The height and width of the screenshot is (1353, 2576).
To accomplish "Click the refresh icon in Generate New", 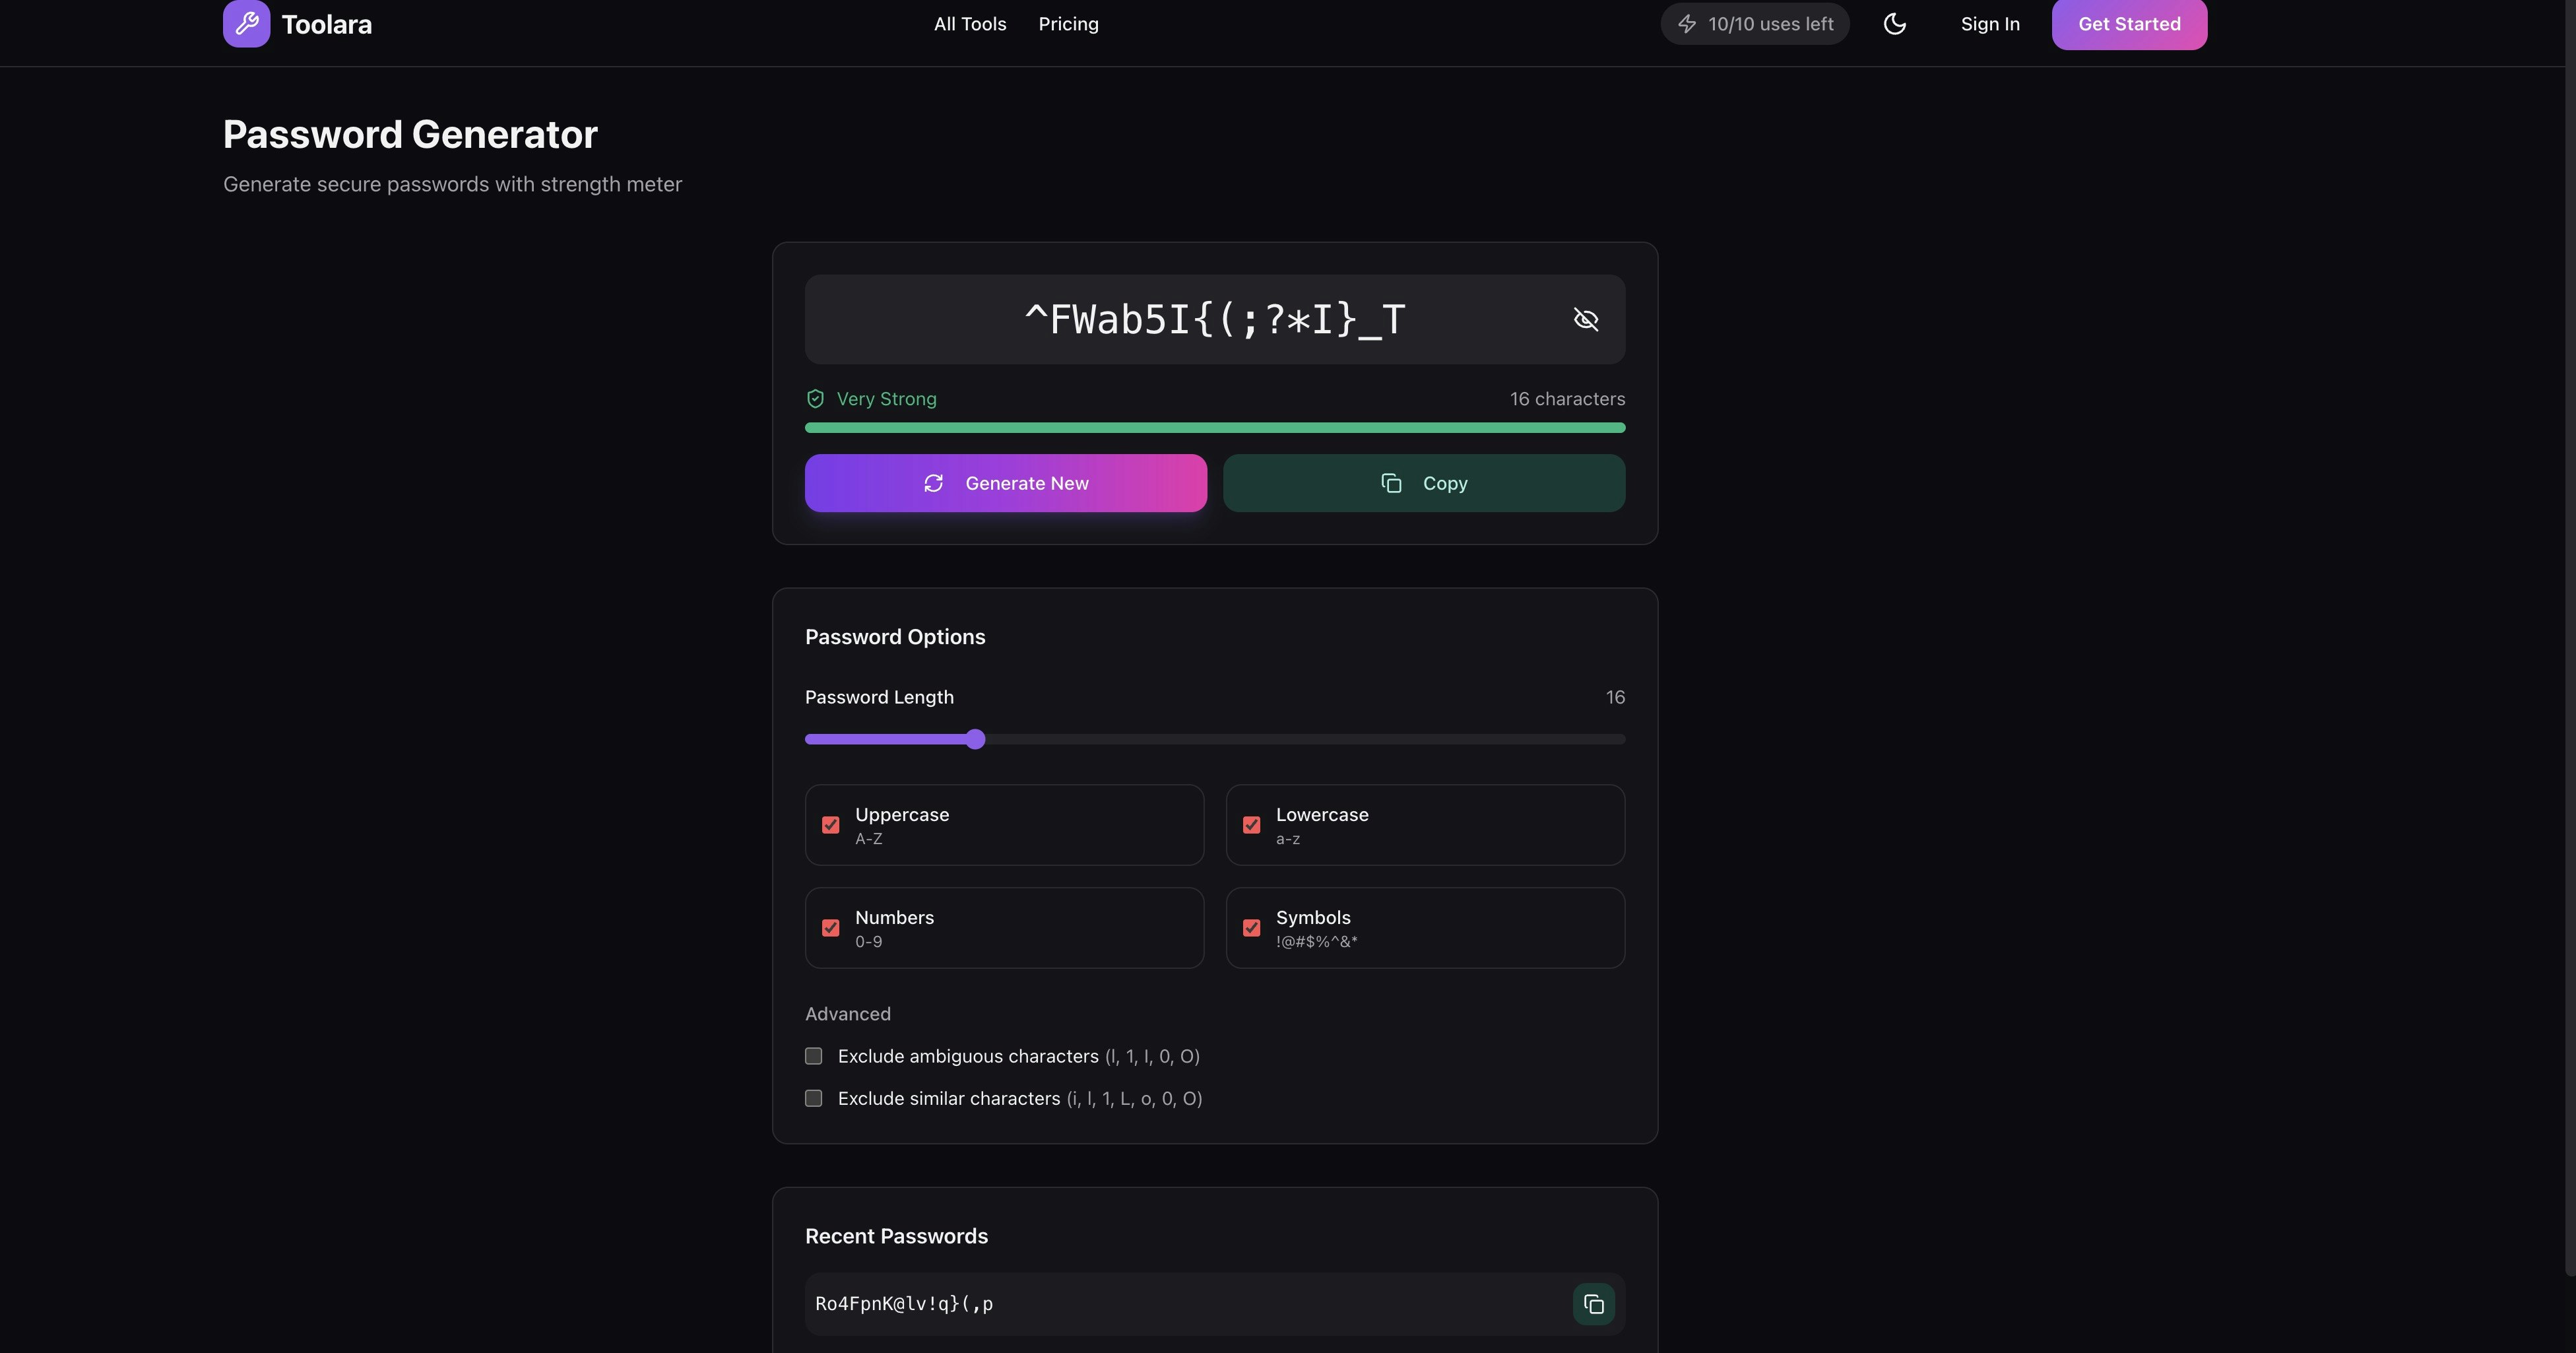I will 933,483.
